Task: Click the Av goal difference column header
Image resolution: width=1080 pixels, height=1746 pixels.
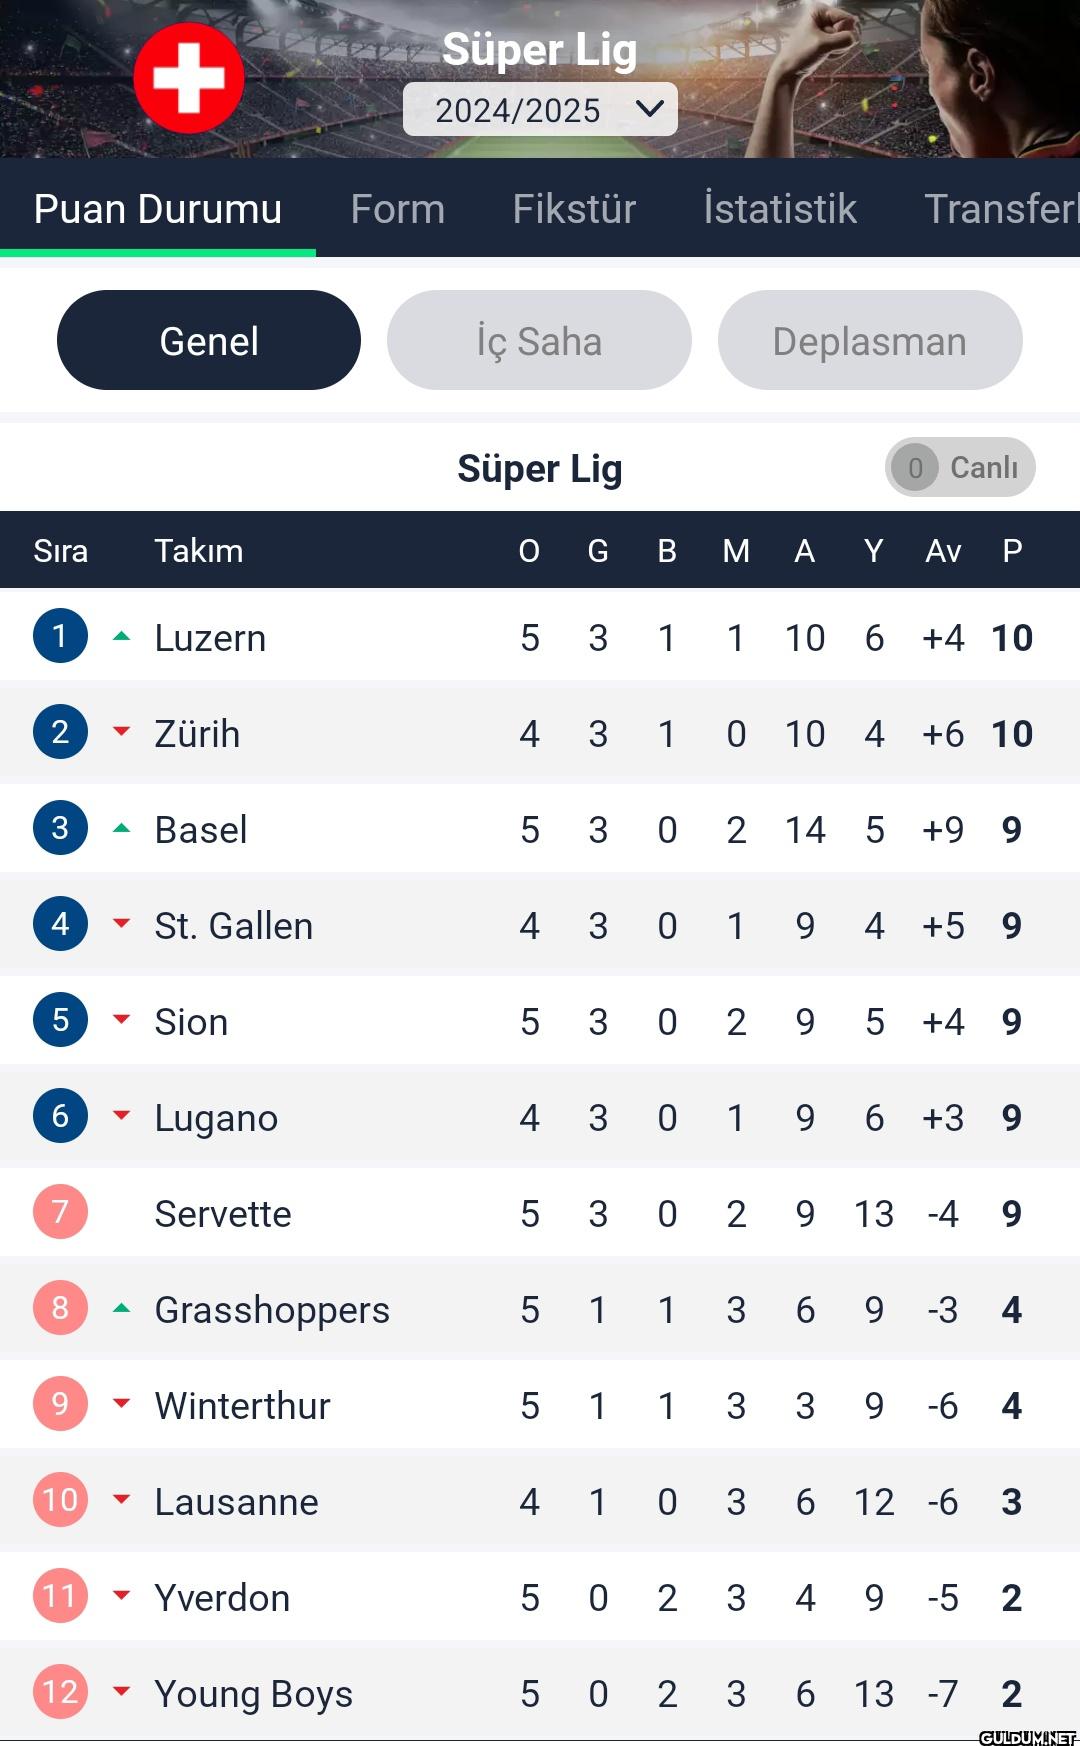Action: (943, 551)
